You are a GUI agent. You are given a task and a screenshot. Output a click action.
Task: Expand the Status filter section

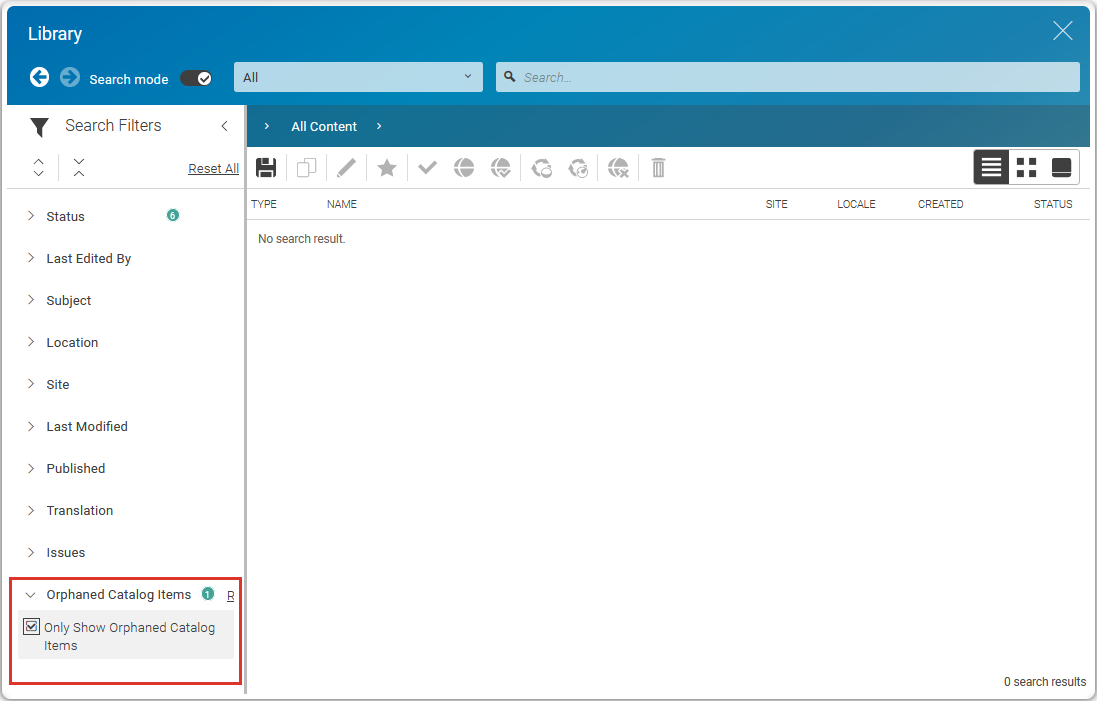click(65, 217)
